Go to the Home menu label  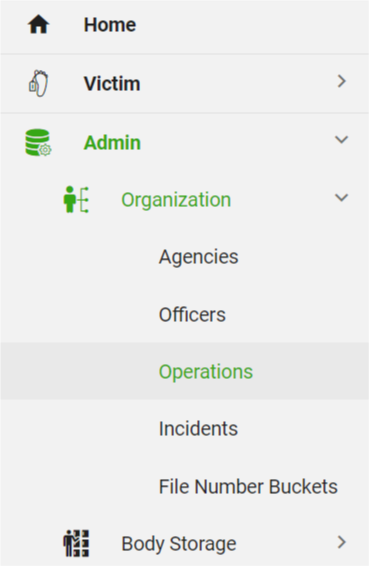coord(110,25)
